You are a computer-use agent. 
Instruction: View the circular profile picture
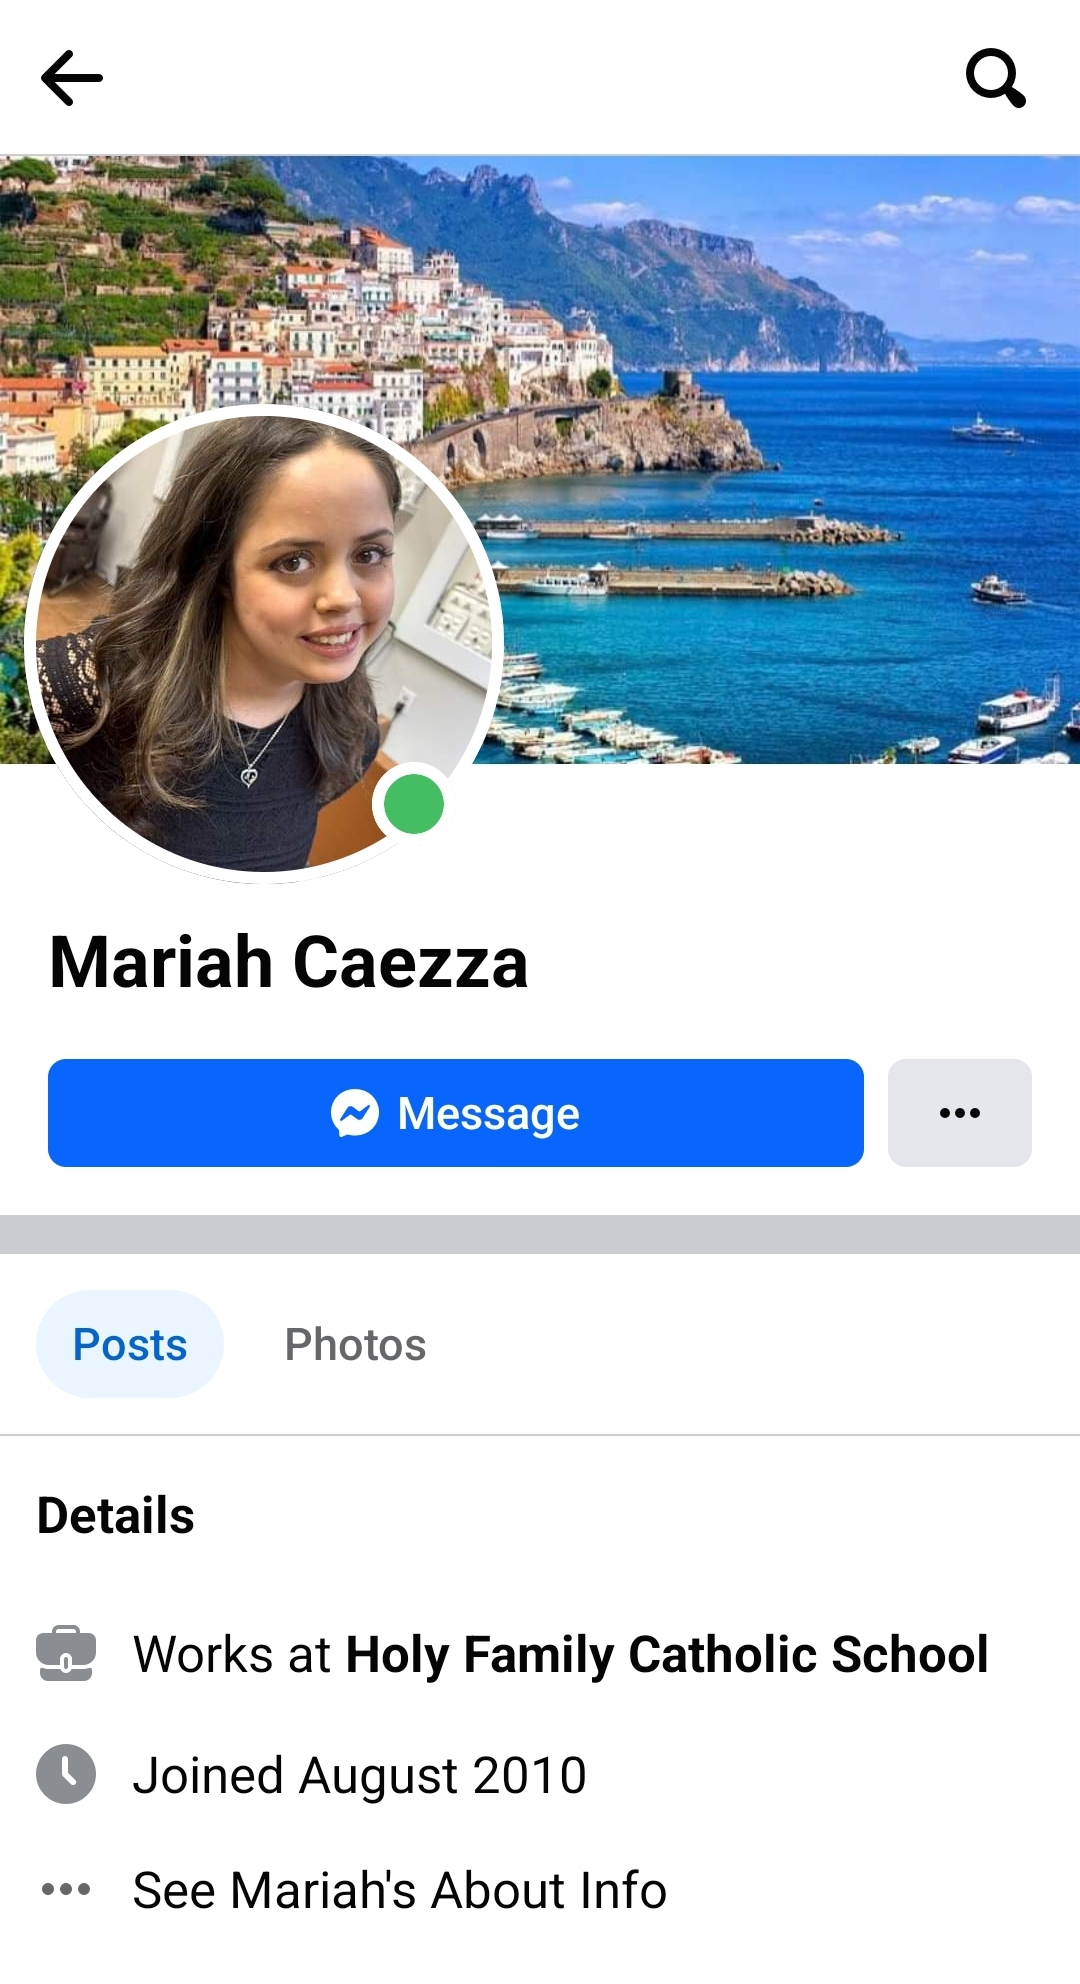[264, 644]
